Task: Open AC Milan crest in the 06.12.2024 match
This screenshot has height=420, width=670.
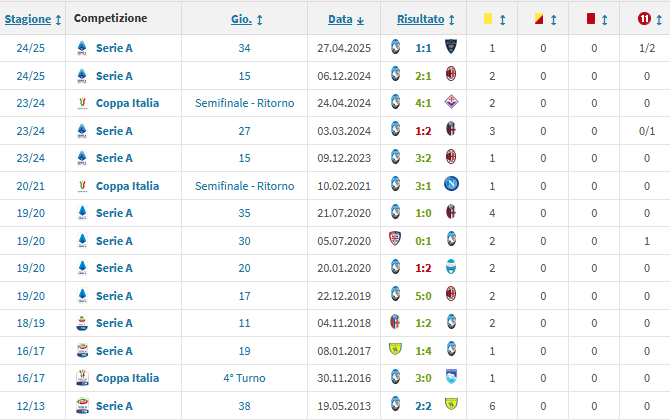Action: 451,74
